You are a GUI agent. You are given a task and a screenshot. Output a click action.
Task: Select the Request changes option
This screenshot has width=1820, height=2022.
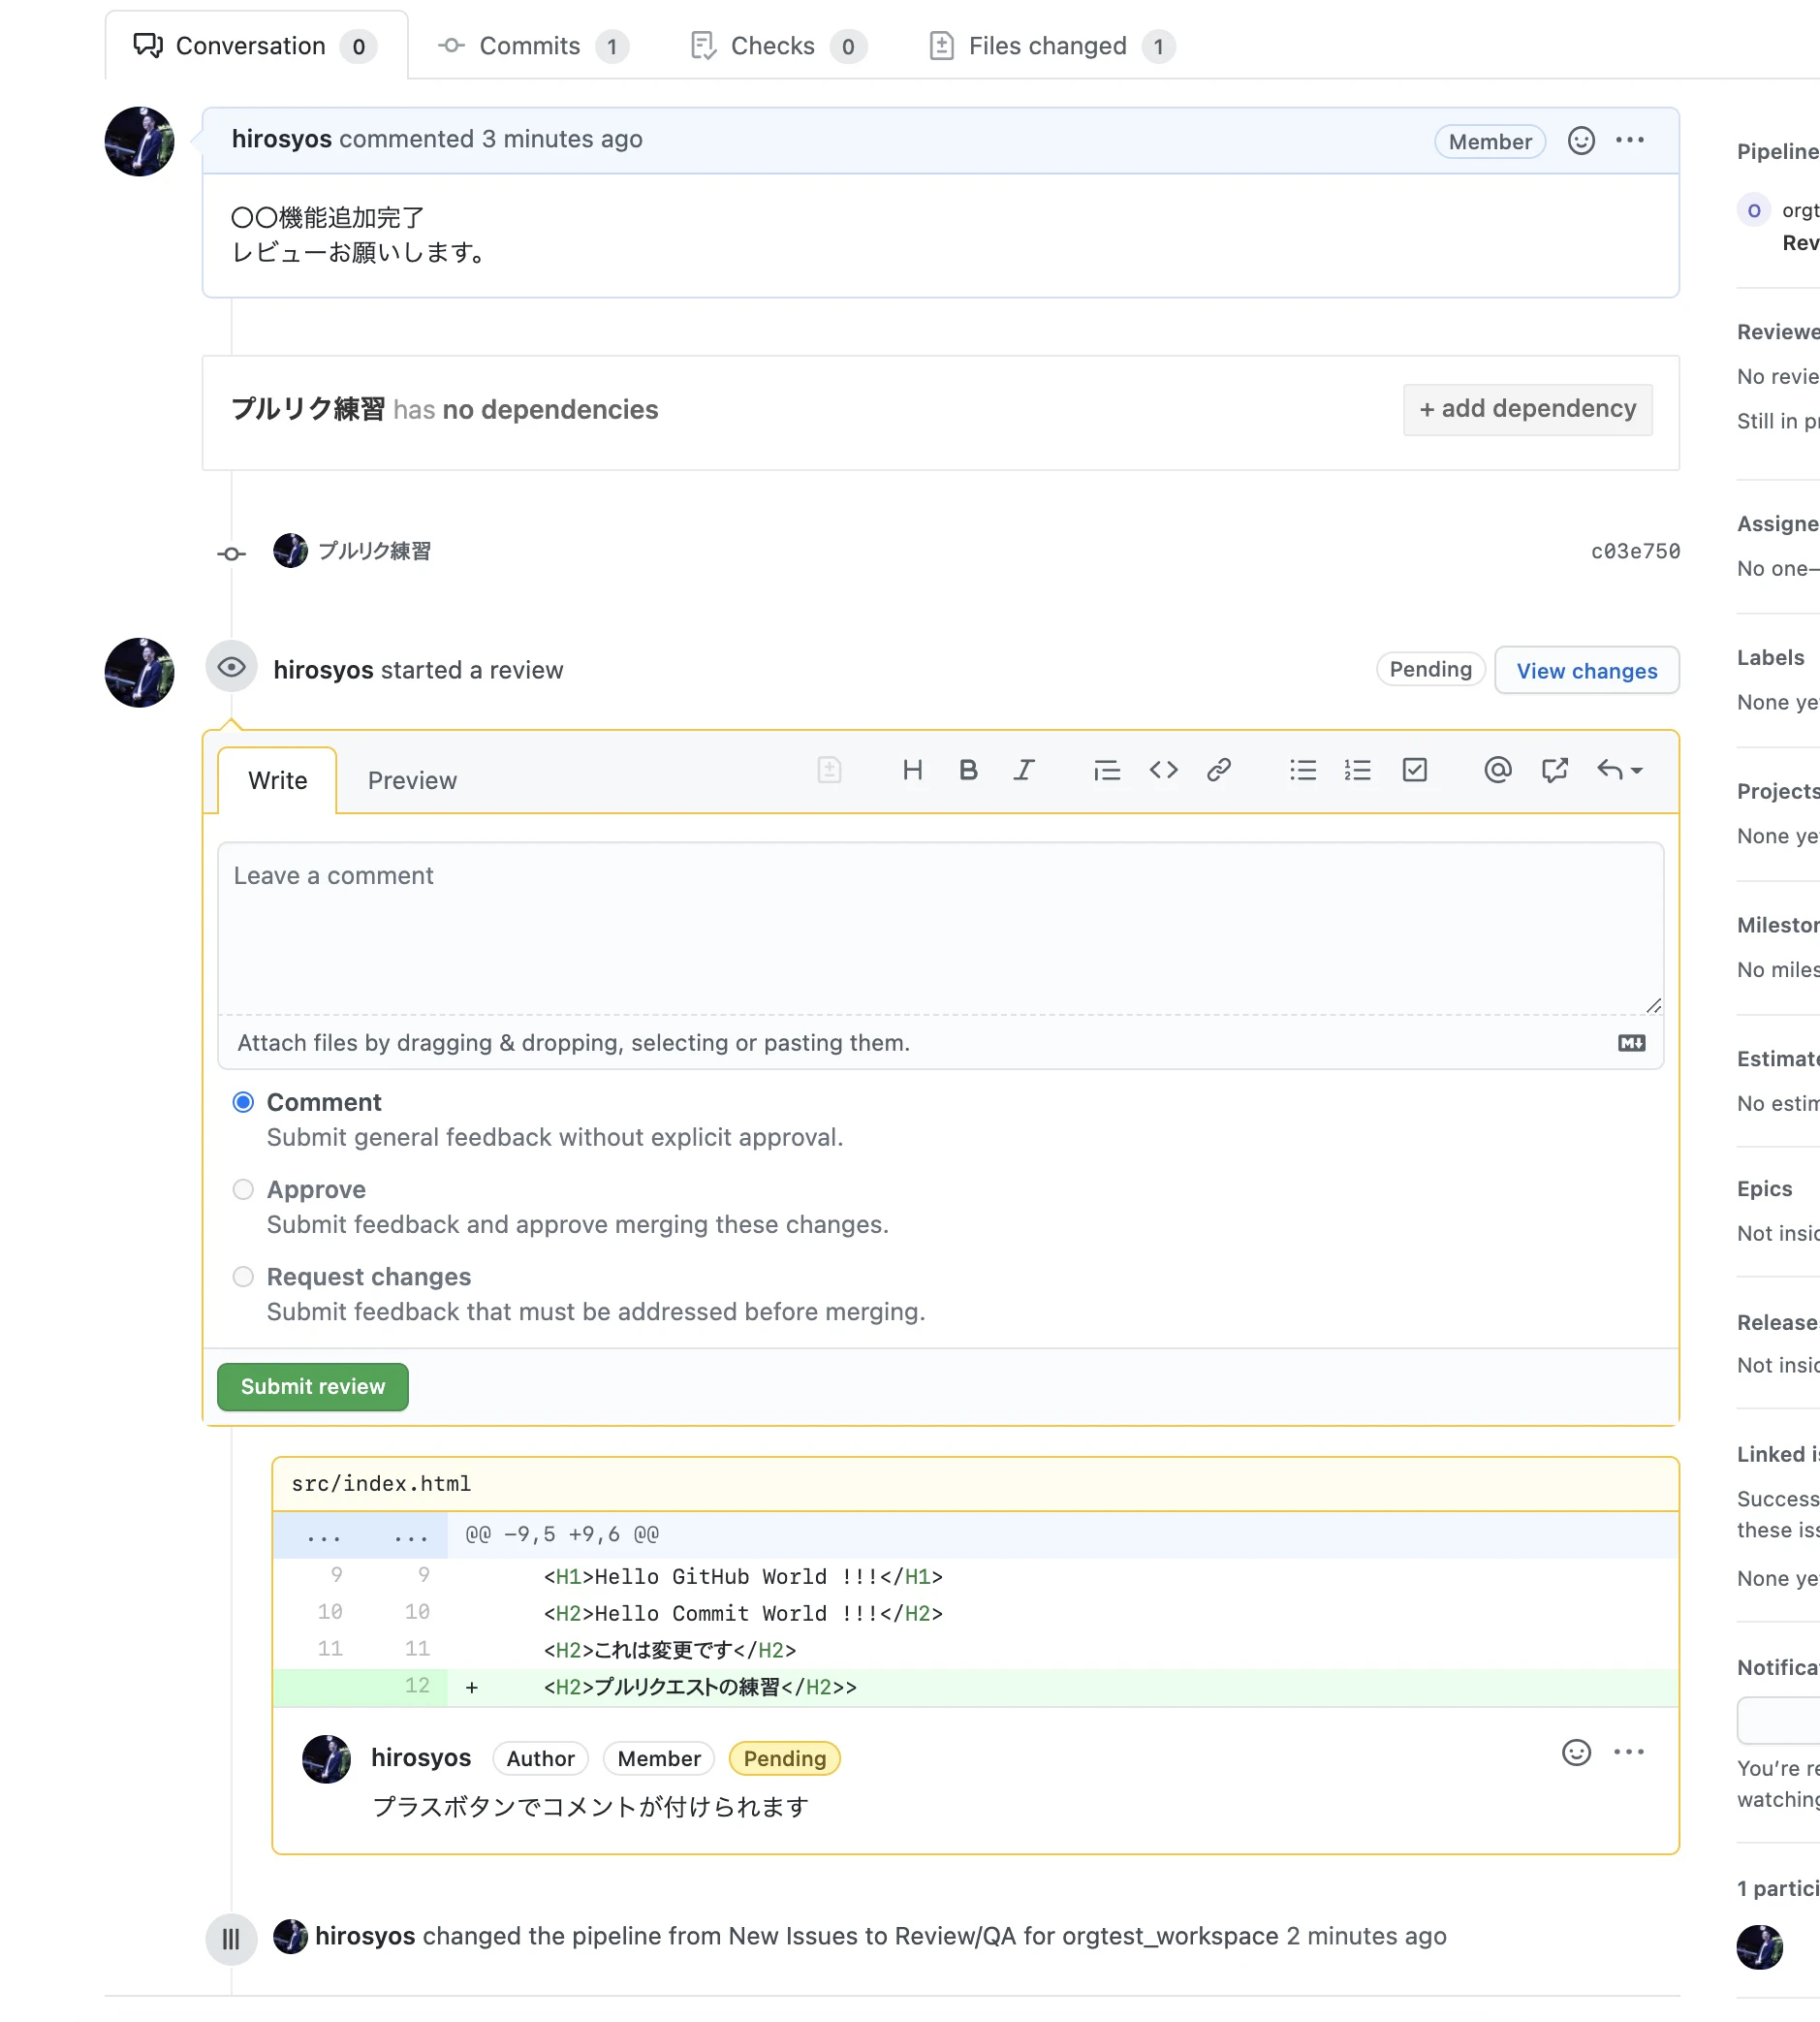(x=243, y=1276)
